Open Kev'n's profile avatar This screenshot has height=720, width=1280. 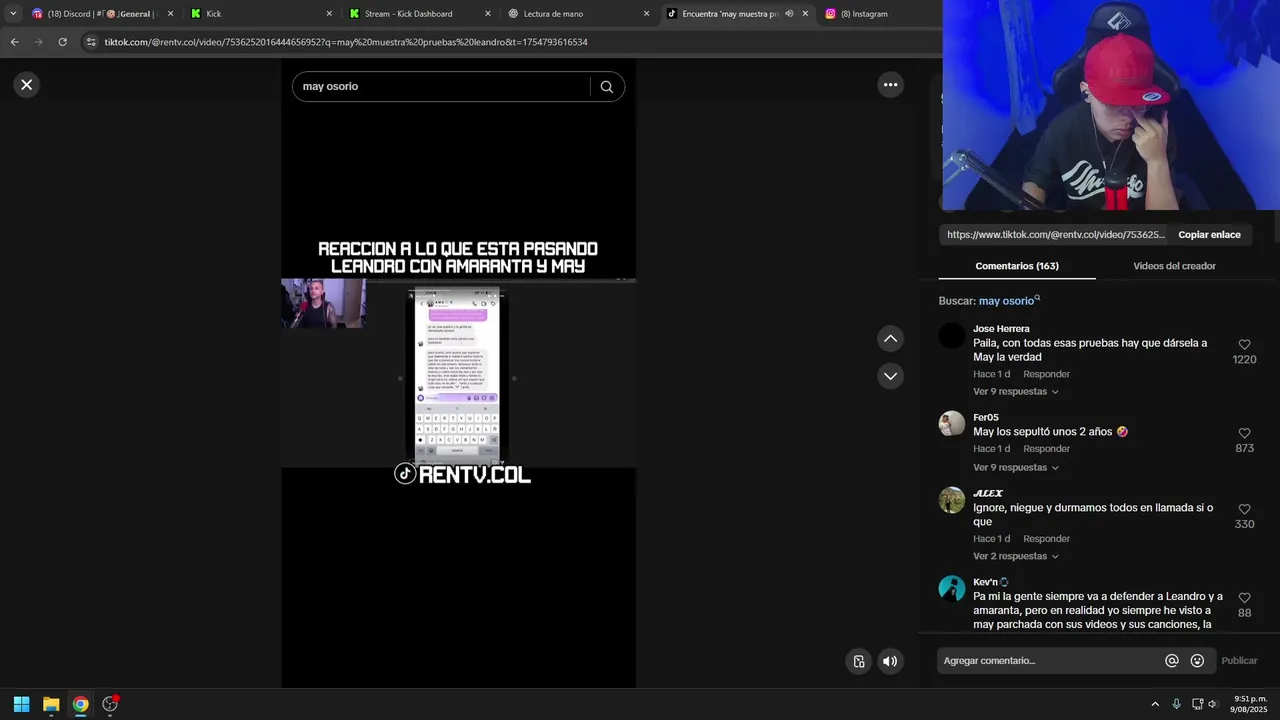[952, 589]
